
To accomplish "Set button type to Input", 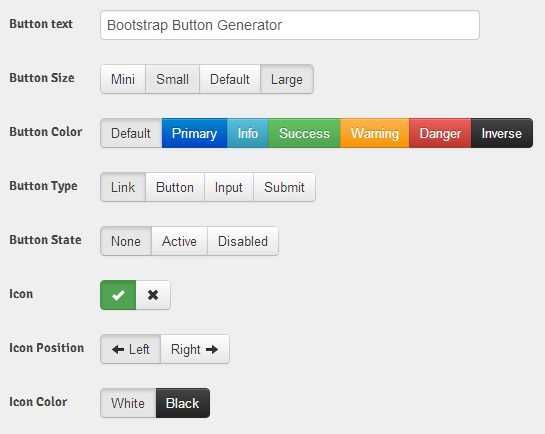I will click(x=229, y=187).
